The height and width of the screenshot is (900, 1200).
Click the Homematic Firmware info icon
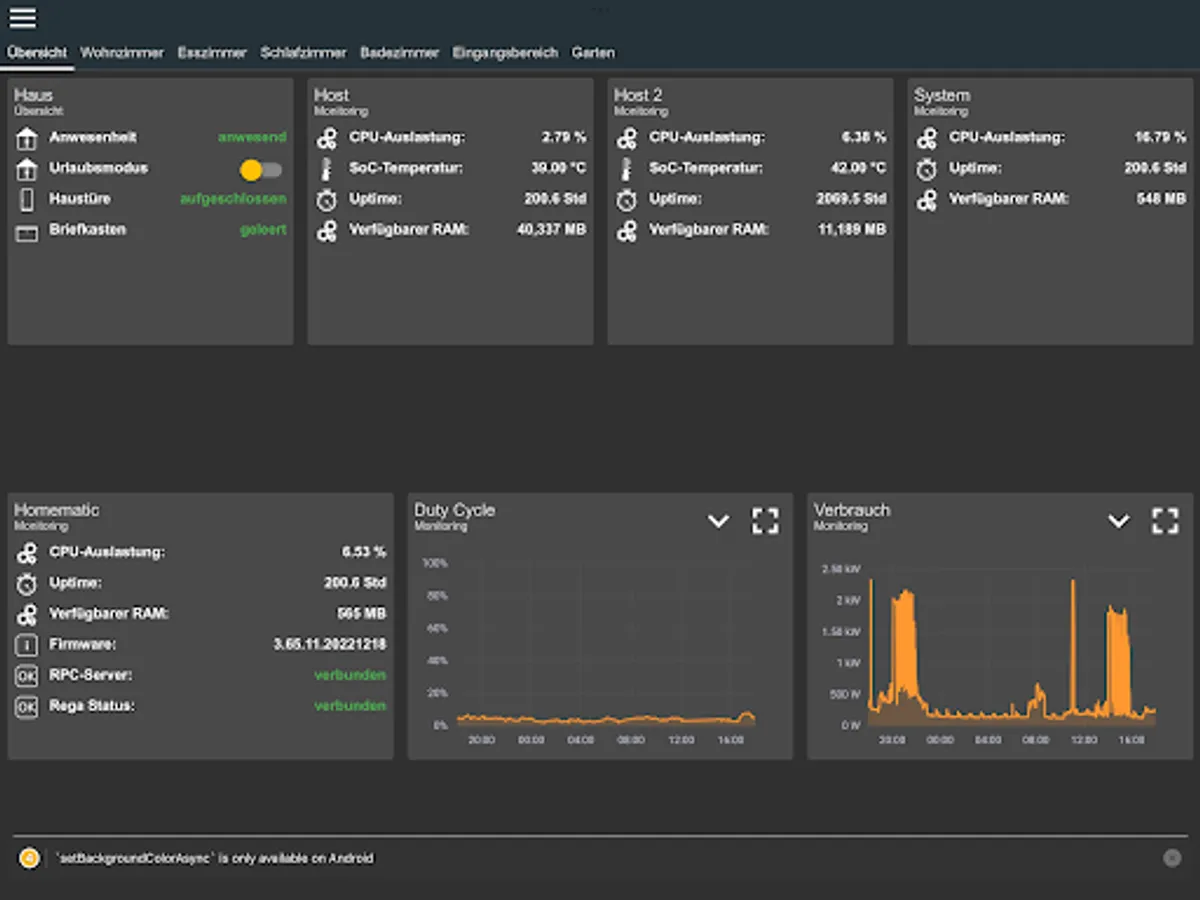point(27,645)
